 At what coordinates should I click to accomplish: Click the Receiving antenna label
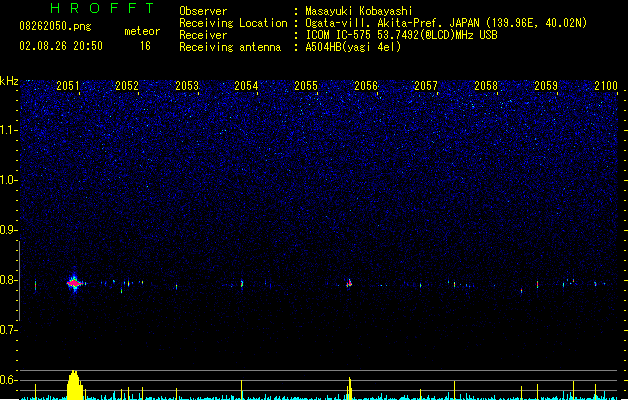(230, 47)
